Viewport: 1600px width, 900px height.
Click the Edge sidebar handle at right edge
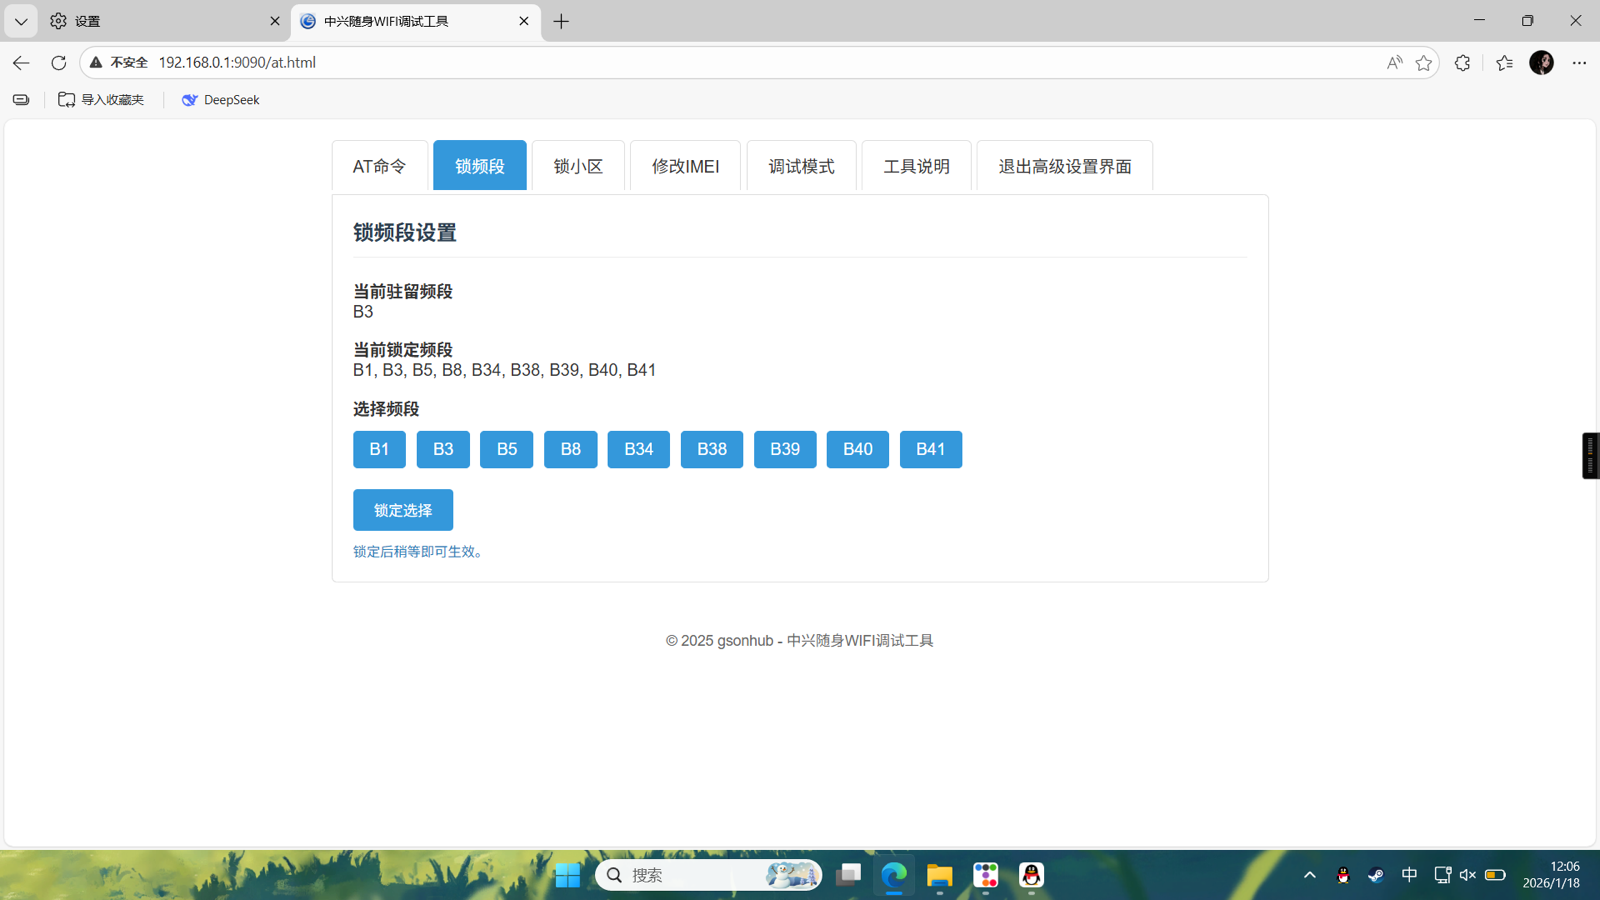(1591, 456)
